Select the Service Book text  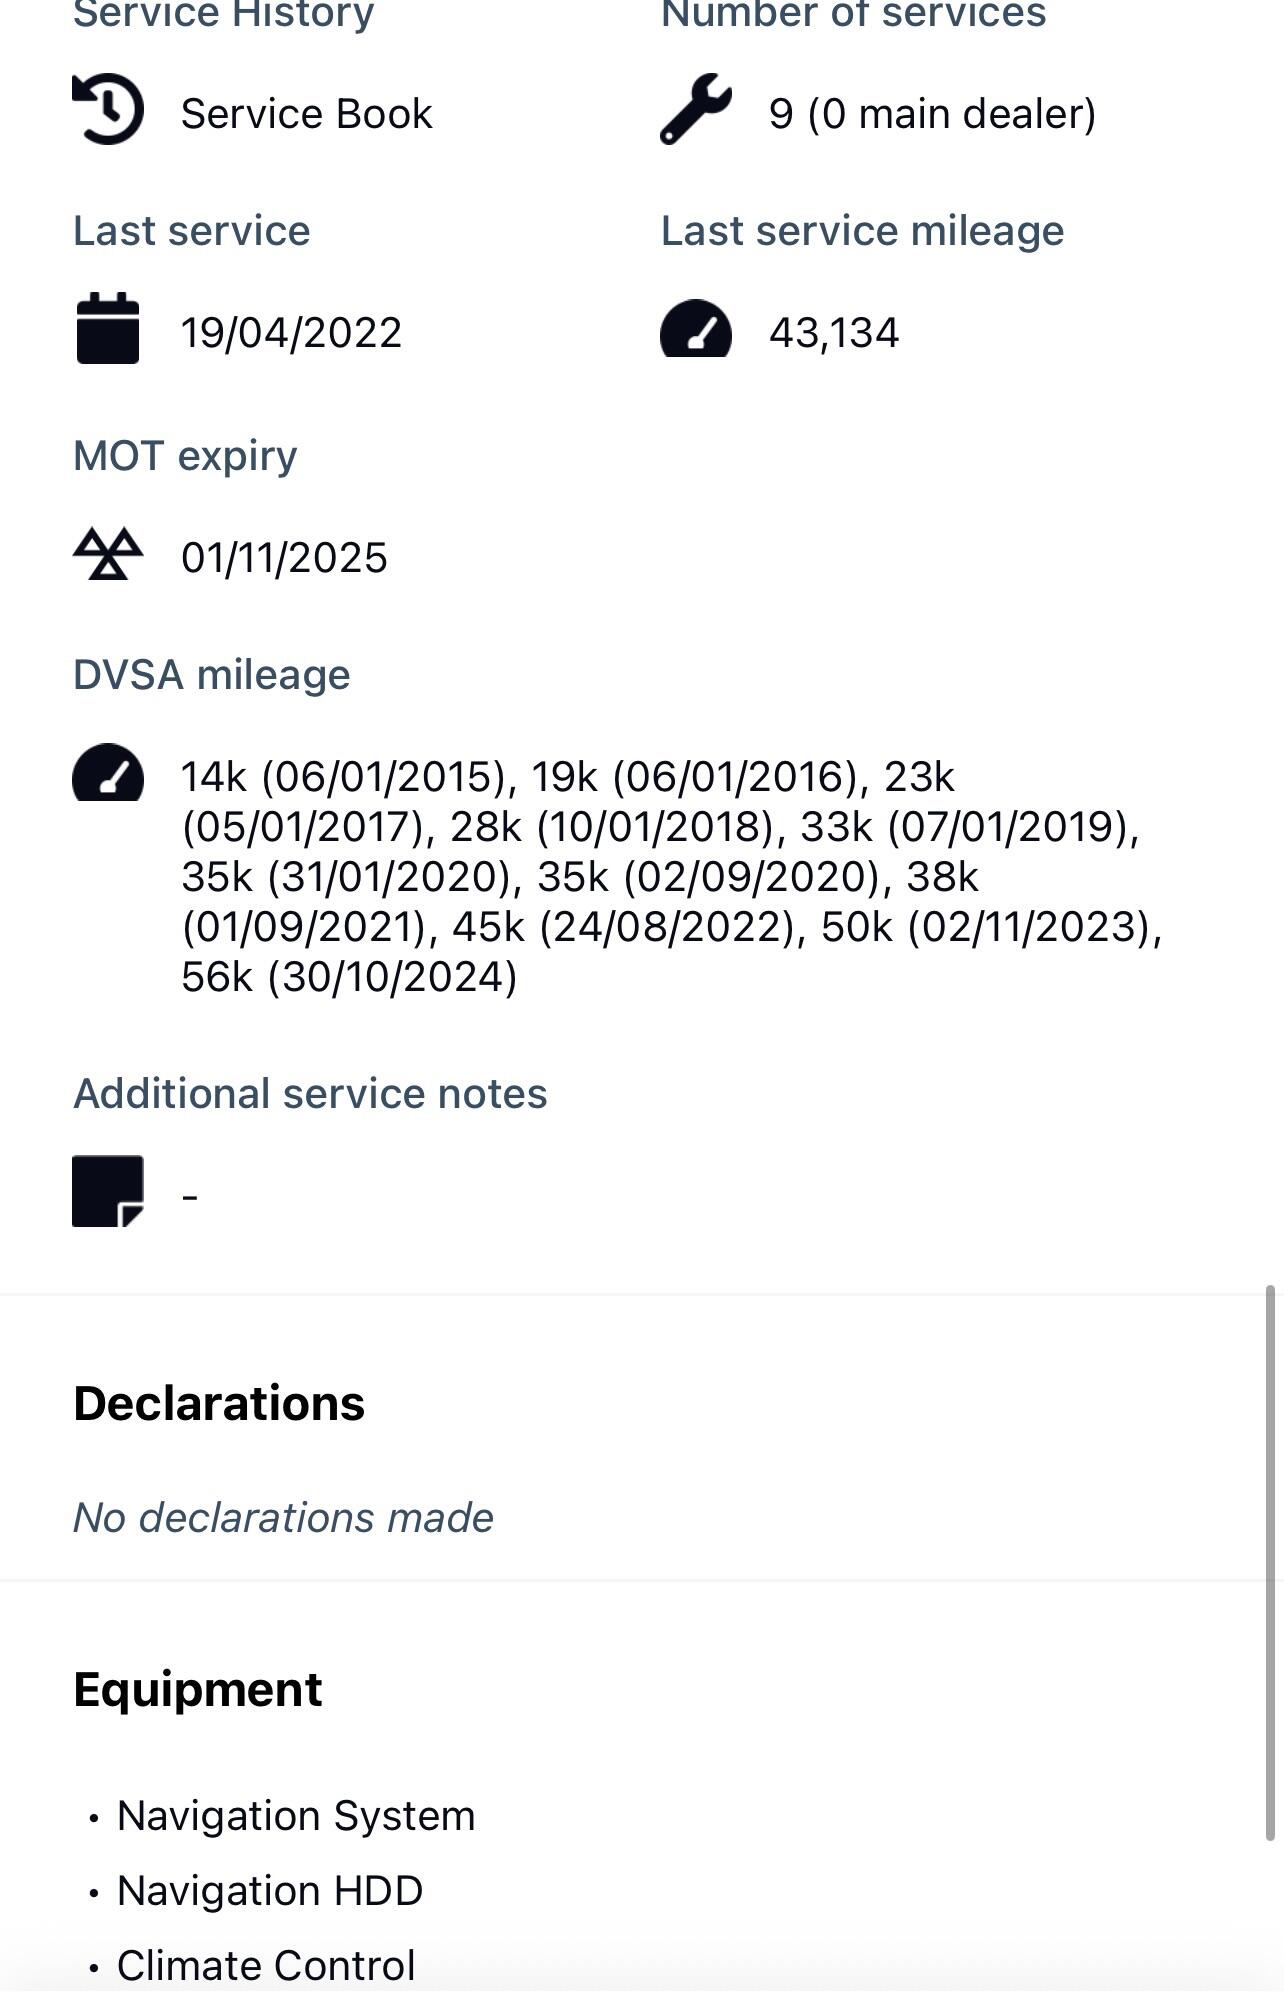(306, 114)
